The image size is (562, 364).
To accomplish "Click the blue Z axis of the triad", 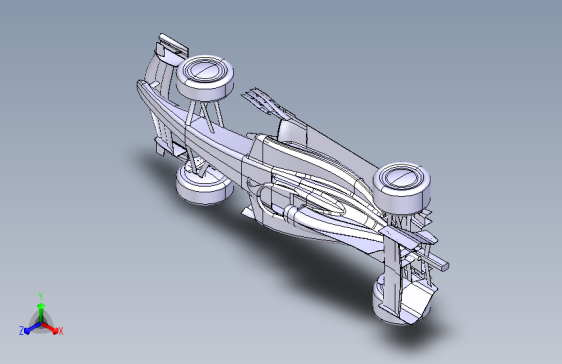I will click(32, 328).
